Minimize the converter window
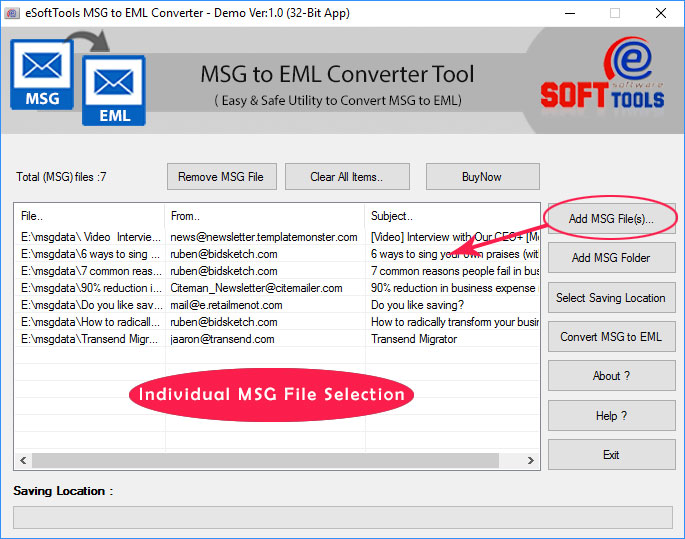 click(x=570, y=13)
